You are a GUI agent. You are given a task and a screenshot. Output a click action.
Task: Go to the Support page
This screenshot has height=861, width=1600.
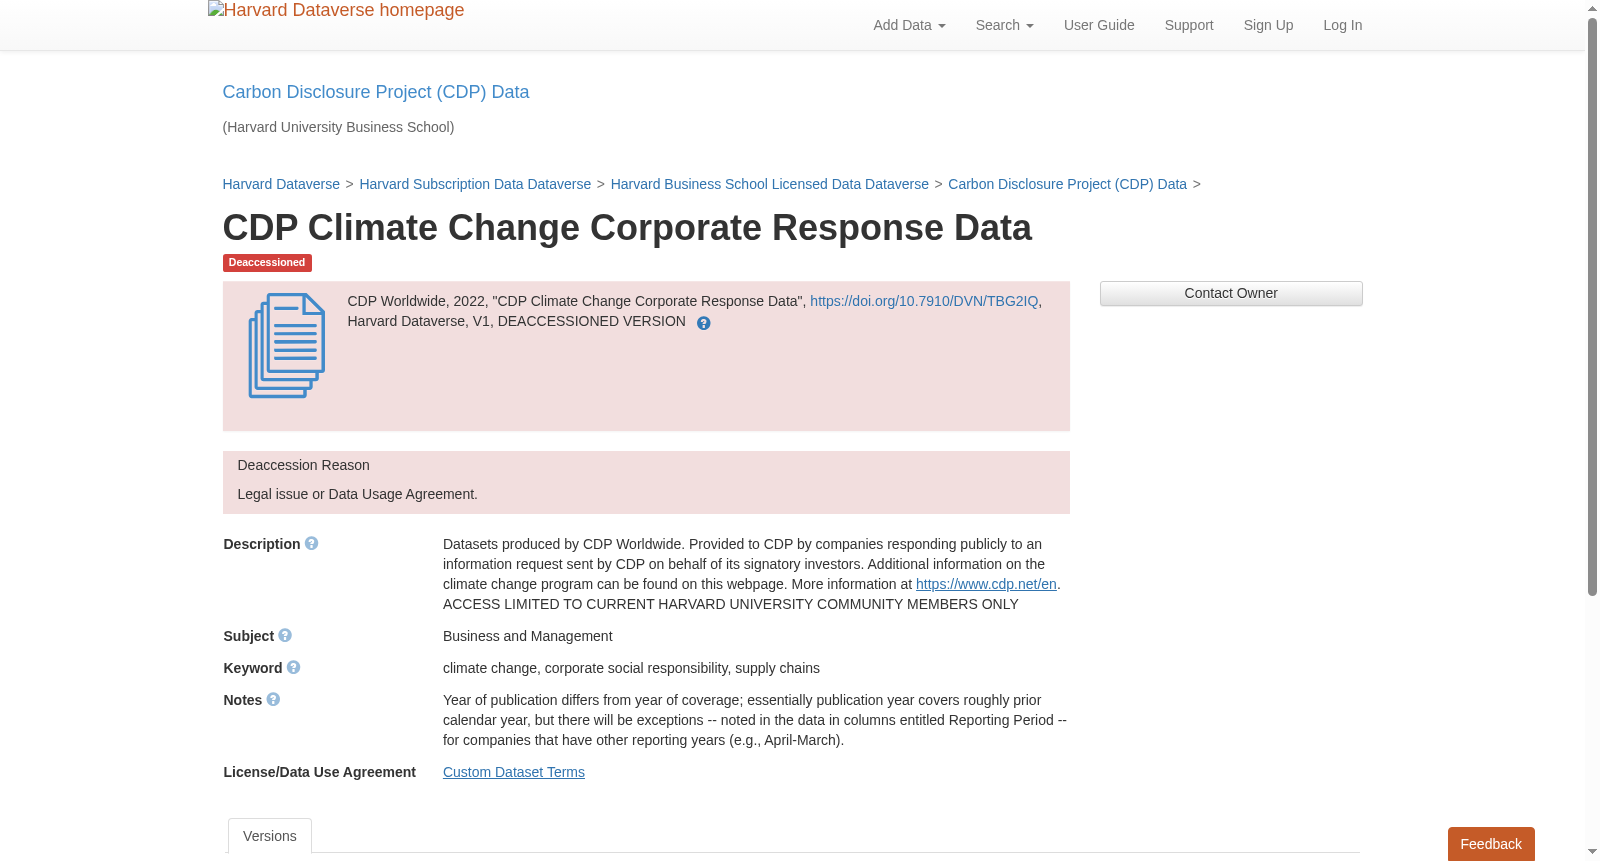1189,25
